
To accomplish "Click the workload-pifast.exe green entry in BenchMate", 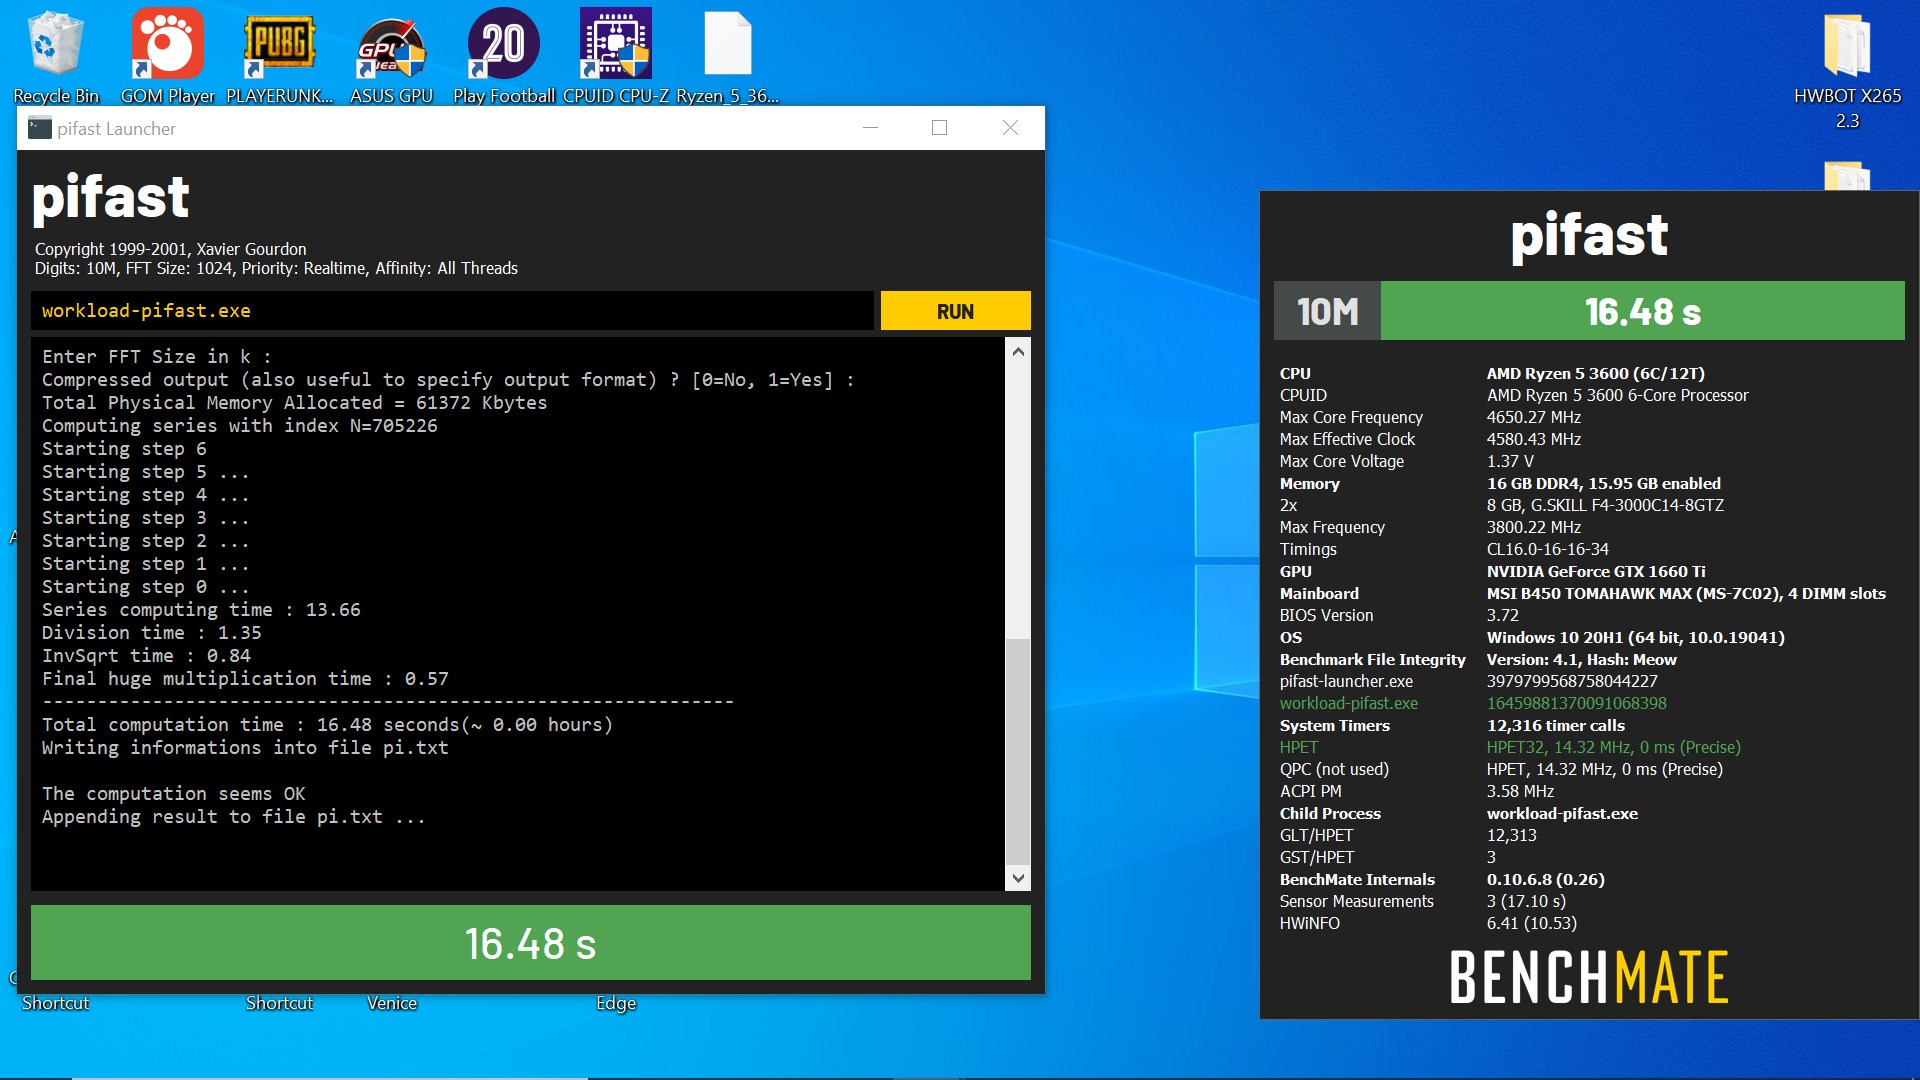I will (x=1348, y=703).
